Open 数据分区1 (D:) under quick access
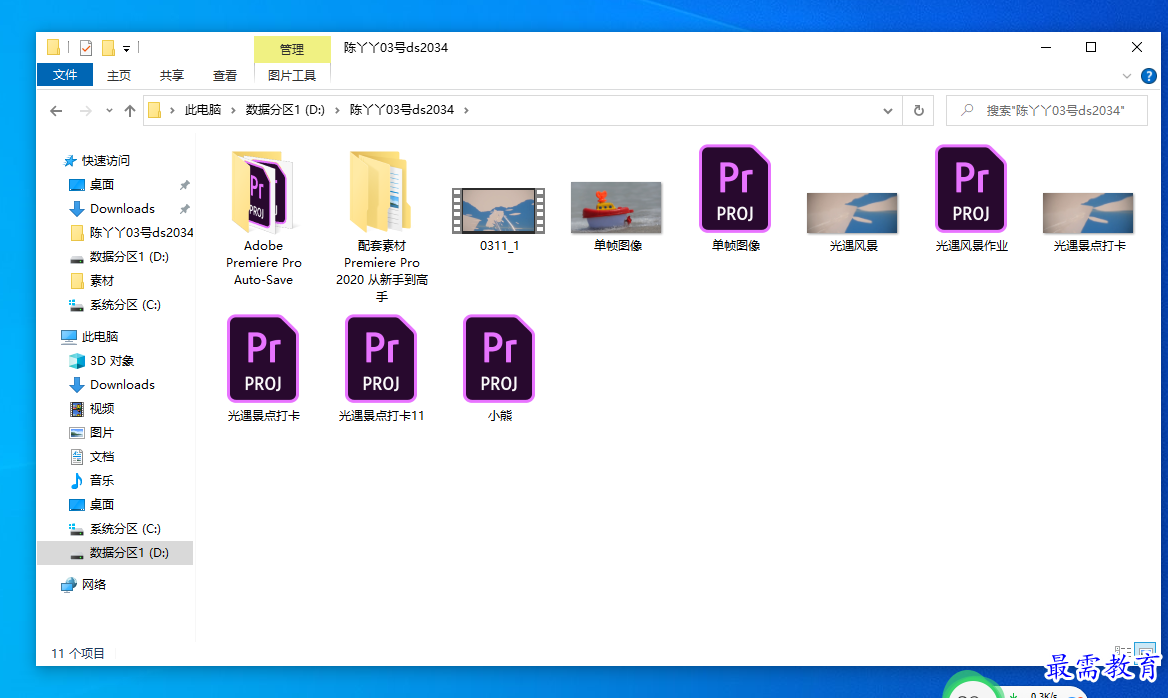The height and width of the screenshot is (698, 1168). 119,256
